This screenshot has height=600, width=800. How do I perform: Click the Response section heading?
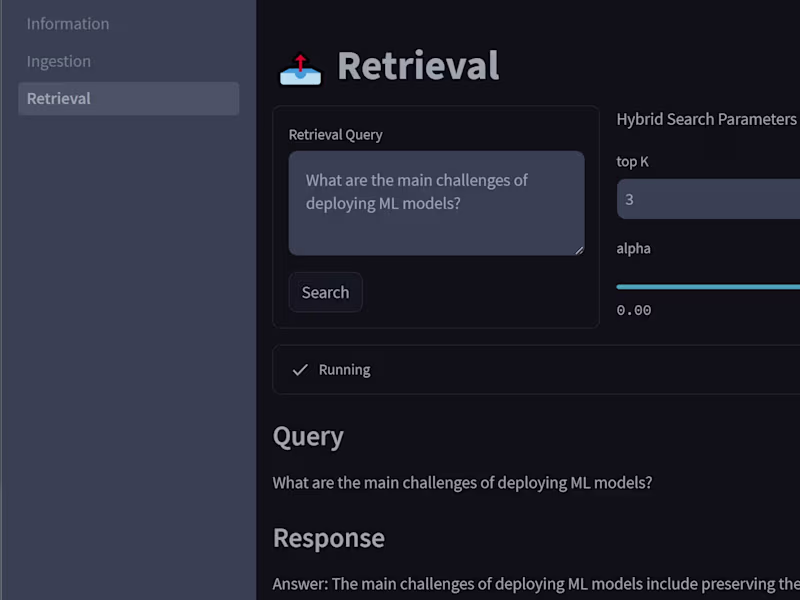329,538
